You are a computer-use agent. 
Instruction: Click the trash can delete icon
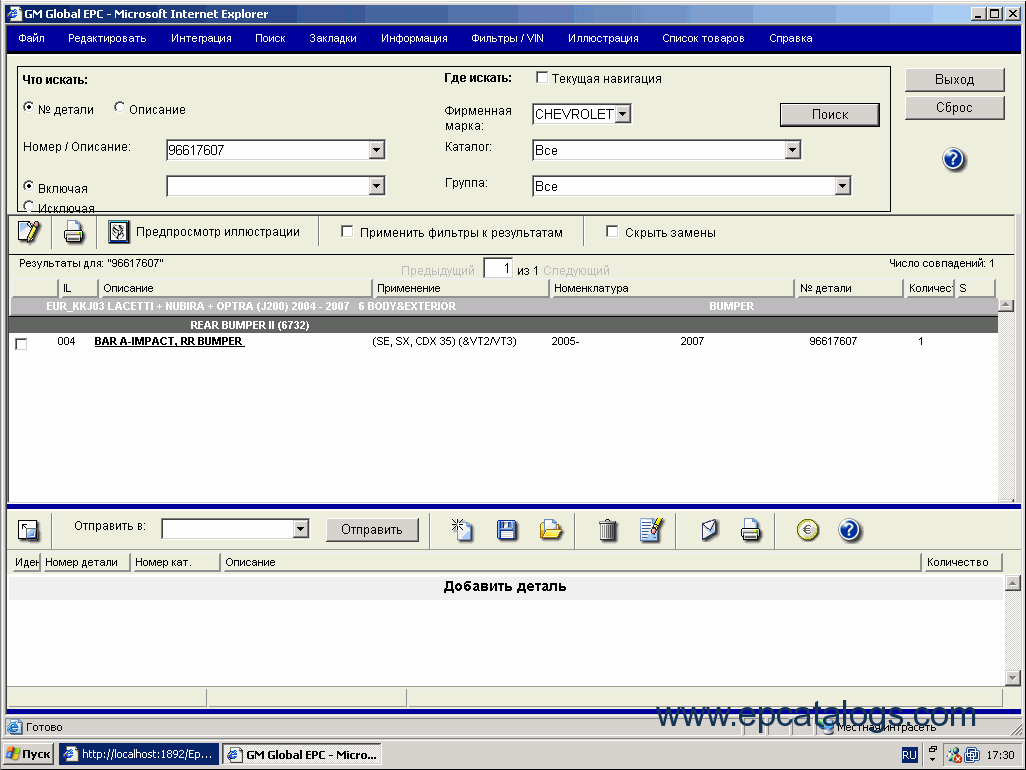click(x=608, y=530)
